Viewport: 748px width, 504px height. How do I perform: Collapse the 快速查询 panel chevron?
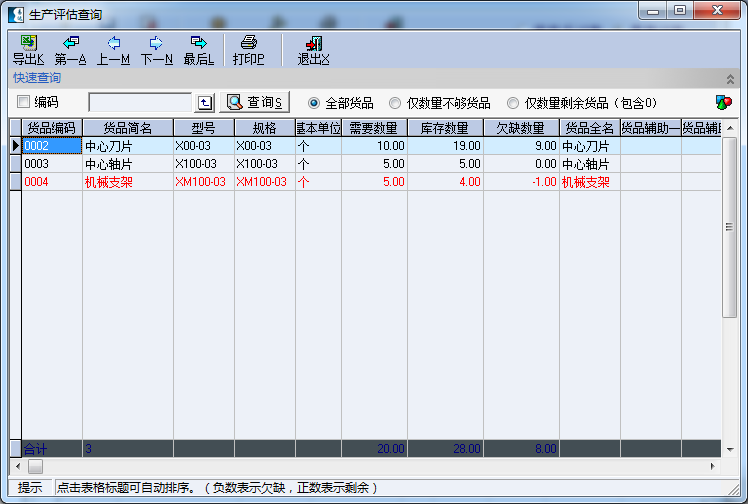(x=729, y=78)
